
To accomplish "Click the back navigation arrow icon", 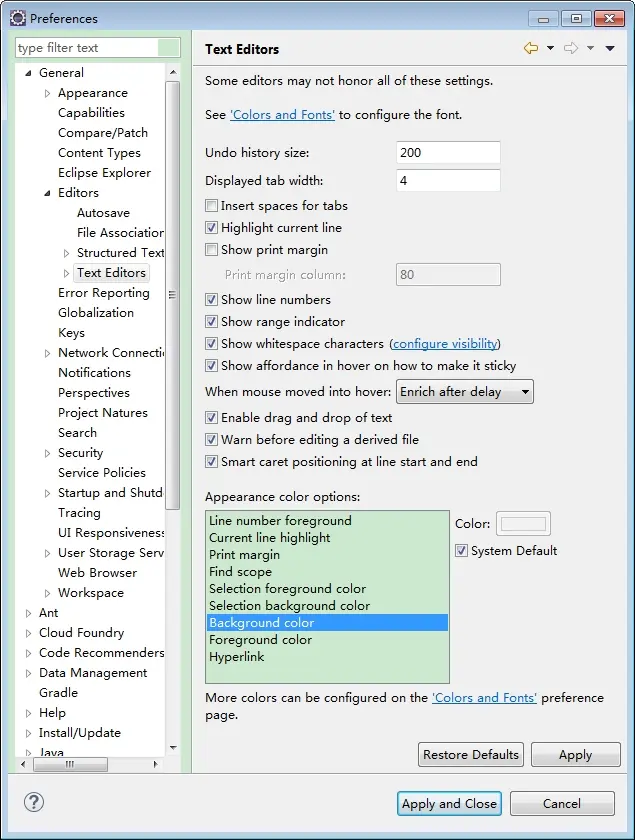I will [x=531, y=48].
